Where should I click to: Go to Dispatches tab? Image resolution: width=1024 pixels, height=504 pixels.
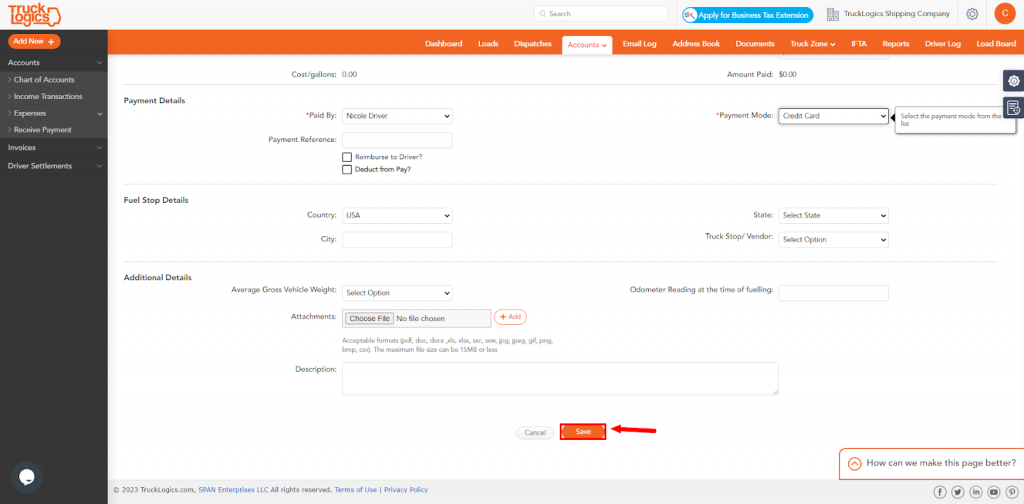[x=533, y=44]
